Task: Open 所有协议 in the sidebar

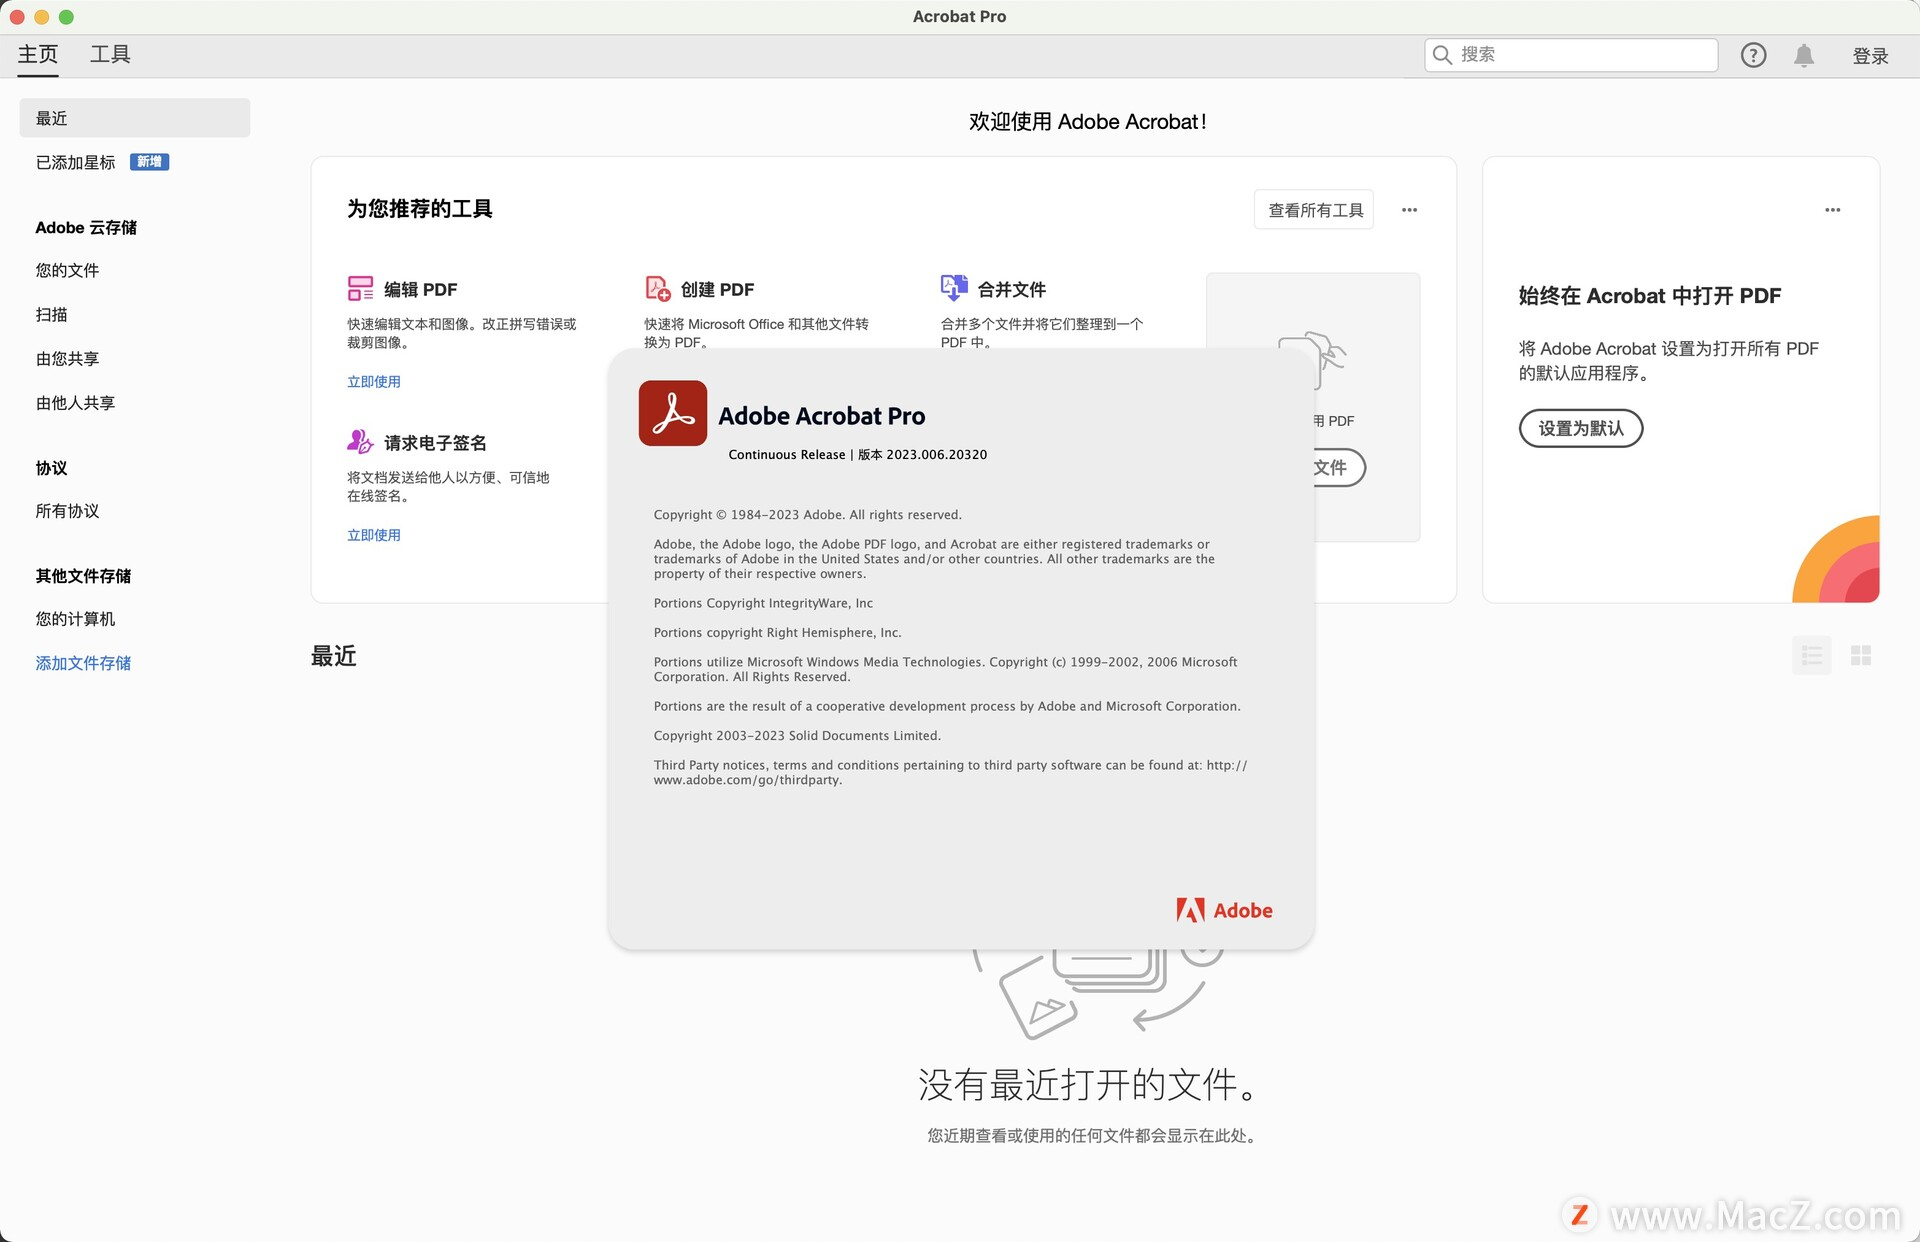Action: [67, 511]
